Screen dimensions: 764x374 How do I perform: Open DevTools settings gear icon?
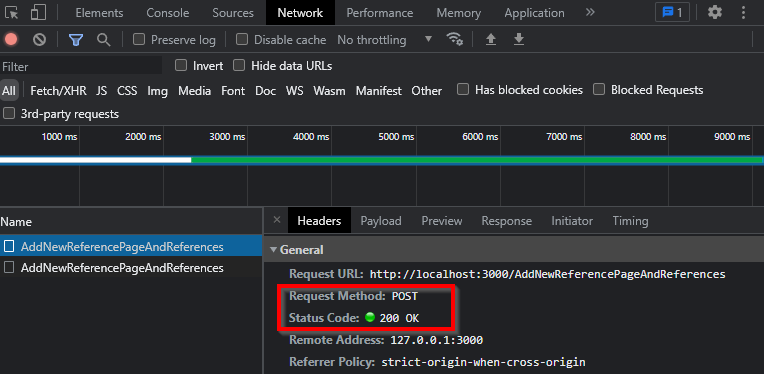click(x=715, y=12)
